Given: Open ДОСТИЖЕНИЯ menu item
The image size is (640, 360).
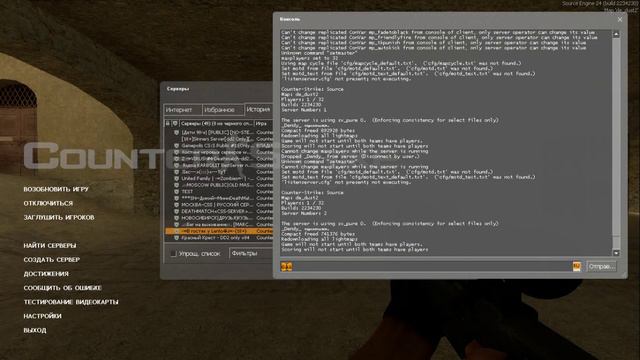Looking at the screenshot, I should [46, 274].
